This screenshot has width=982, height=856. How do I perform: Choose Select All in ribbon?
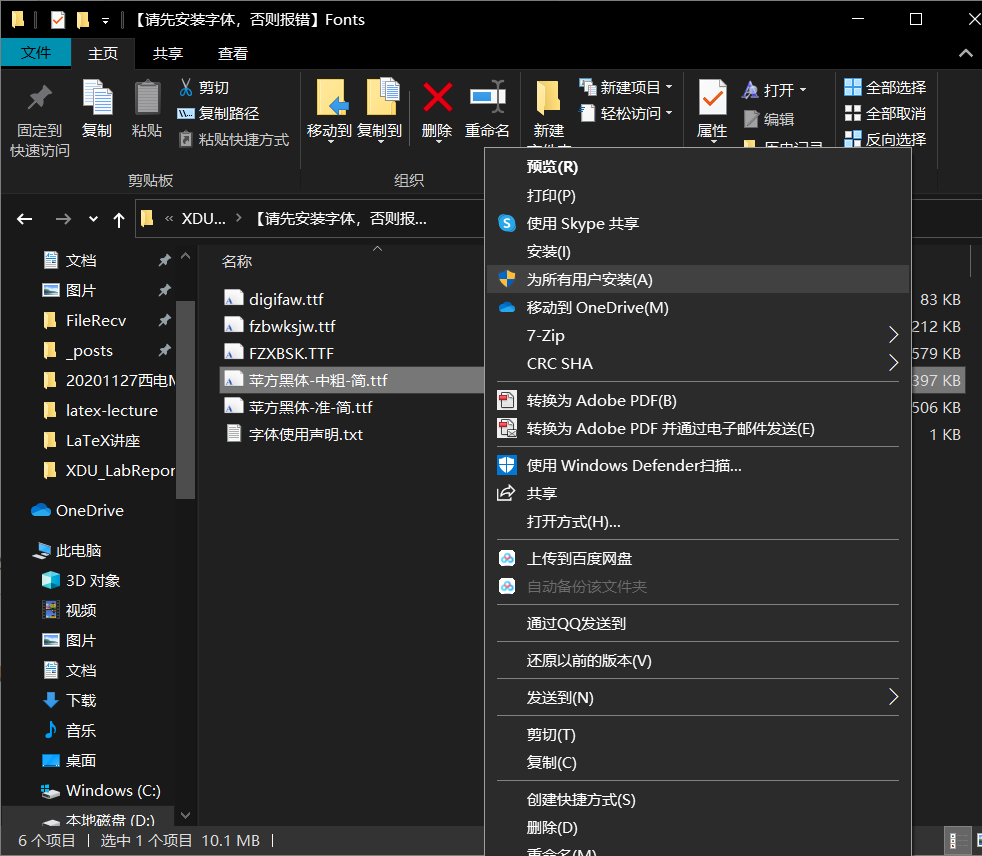click(885, 88)
